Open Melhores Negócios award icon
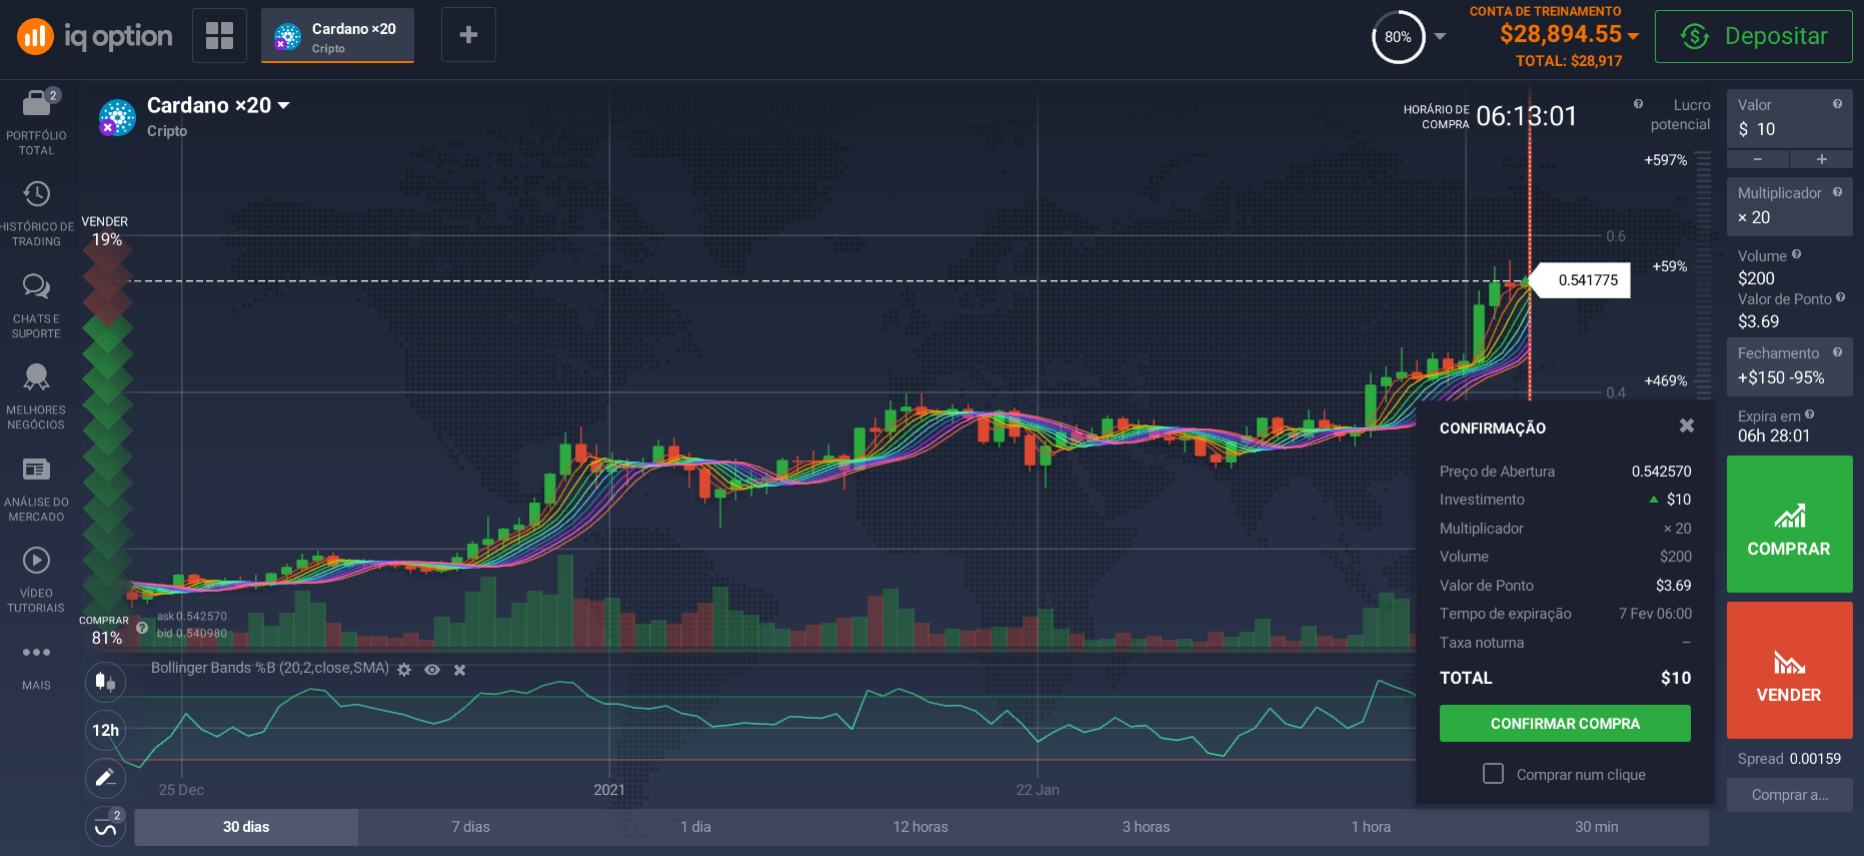Viewport: 1864px width, 856px height. (36, 377)
